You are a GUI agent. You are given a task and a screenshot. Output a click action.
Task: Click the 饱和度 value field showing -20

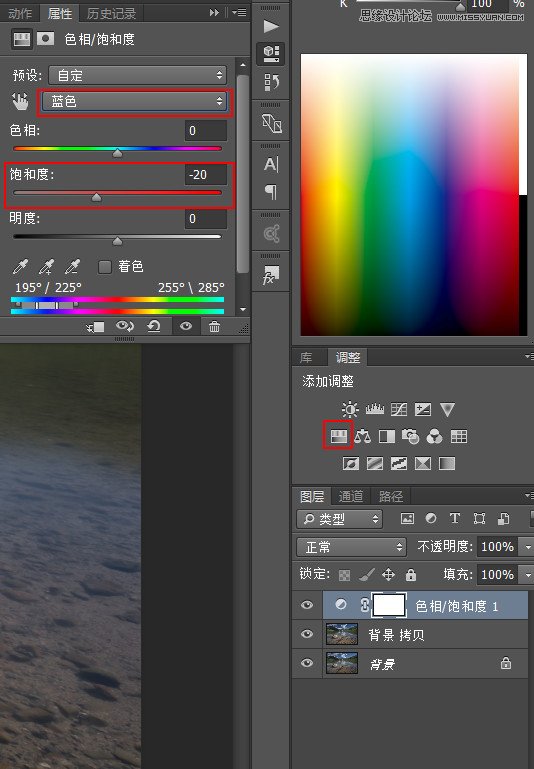pyautogui.click(x=205, y=175)
